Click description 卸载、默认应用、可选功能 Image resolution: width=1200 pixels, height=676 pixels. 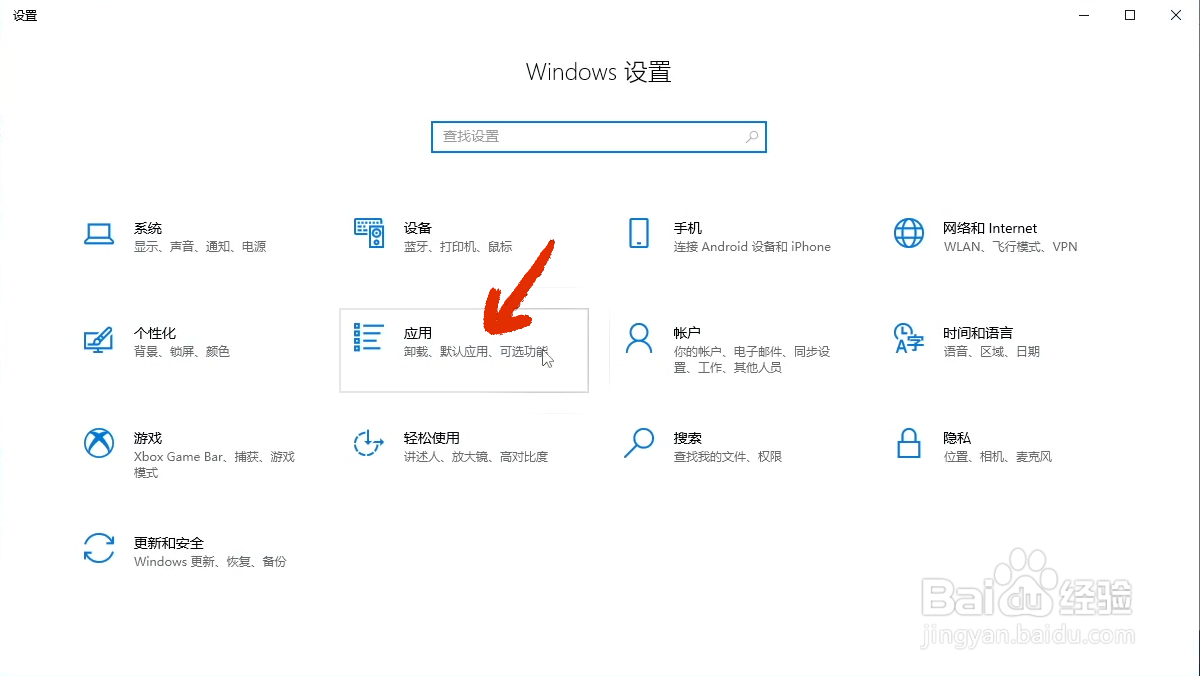point(476,352)
